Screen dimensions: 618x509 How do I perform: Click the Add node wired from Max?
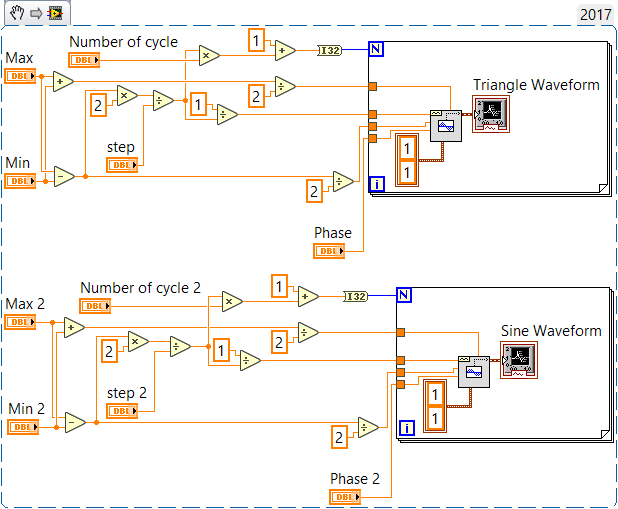click(x=63, y=82)
